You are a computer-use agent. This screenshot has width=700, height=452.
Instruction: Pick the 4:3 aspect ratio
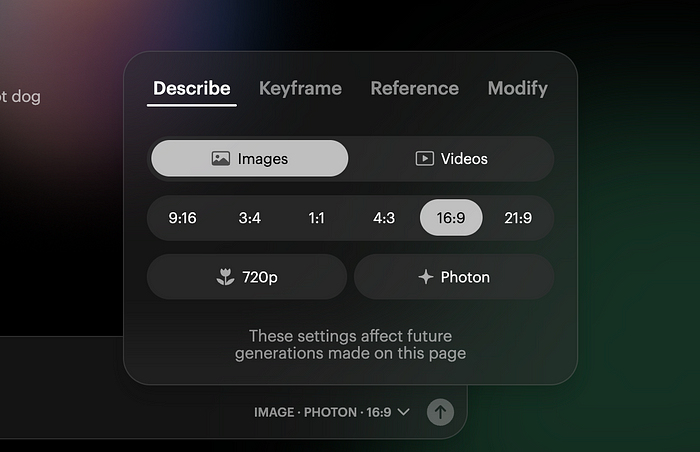click(x=384, y=218)
